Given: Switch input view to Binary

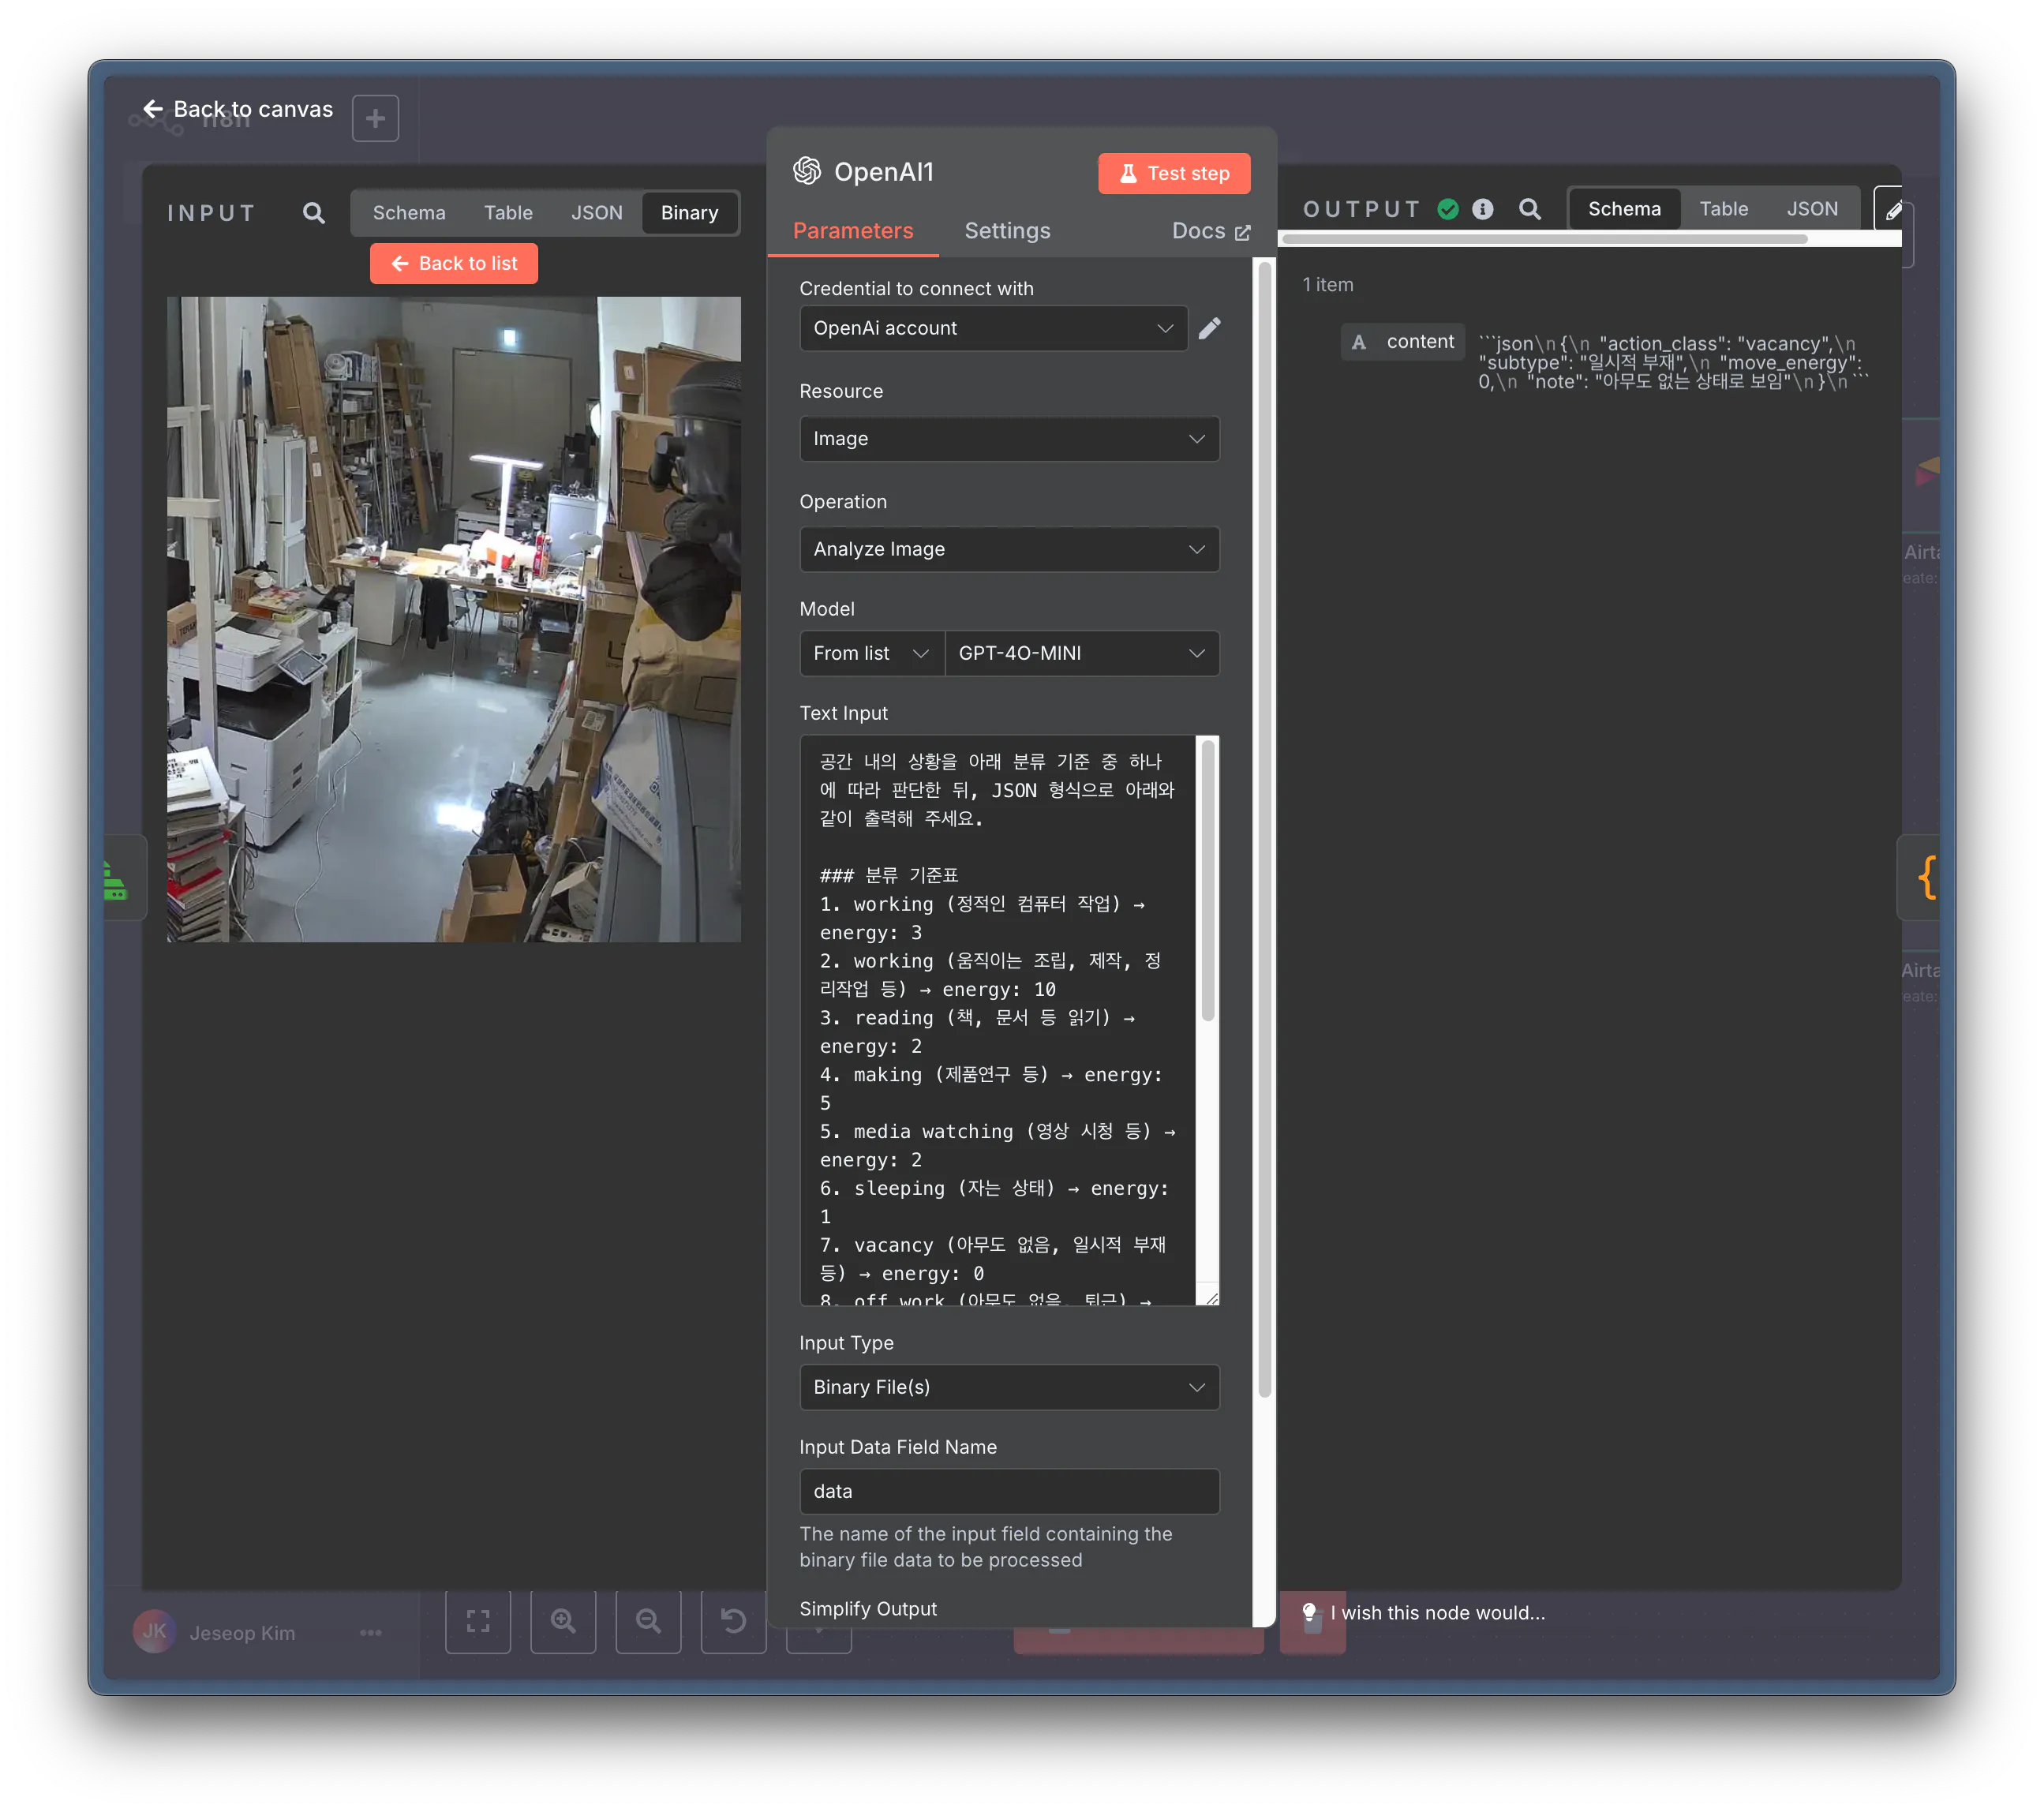Looking at the screenshot, I should [689, 213].
